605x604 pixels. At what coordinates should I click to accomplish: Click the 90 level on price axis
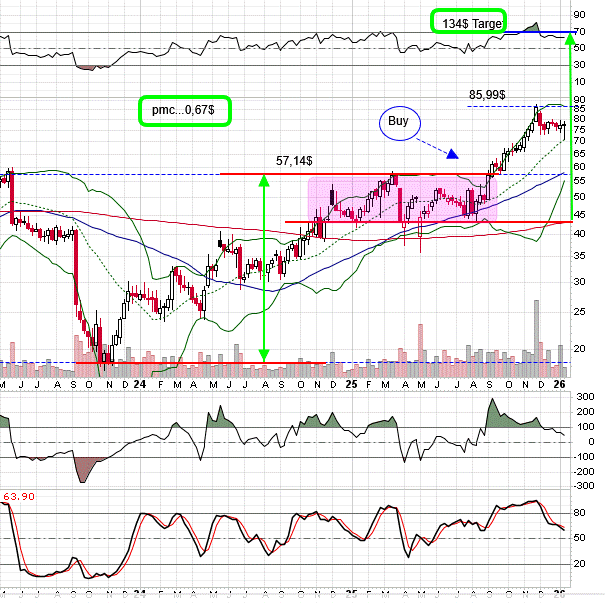pos(579,99)
